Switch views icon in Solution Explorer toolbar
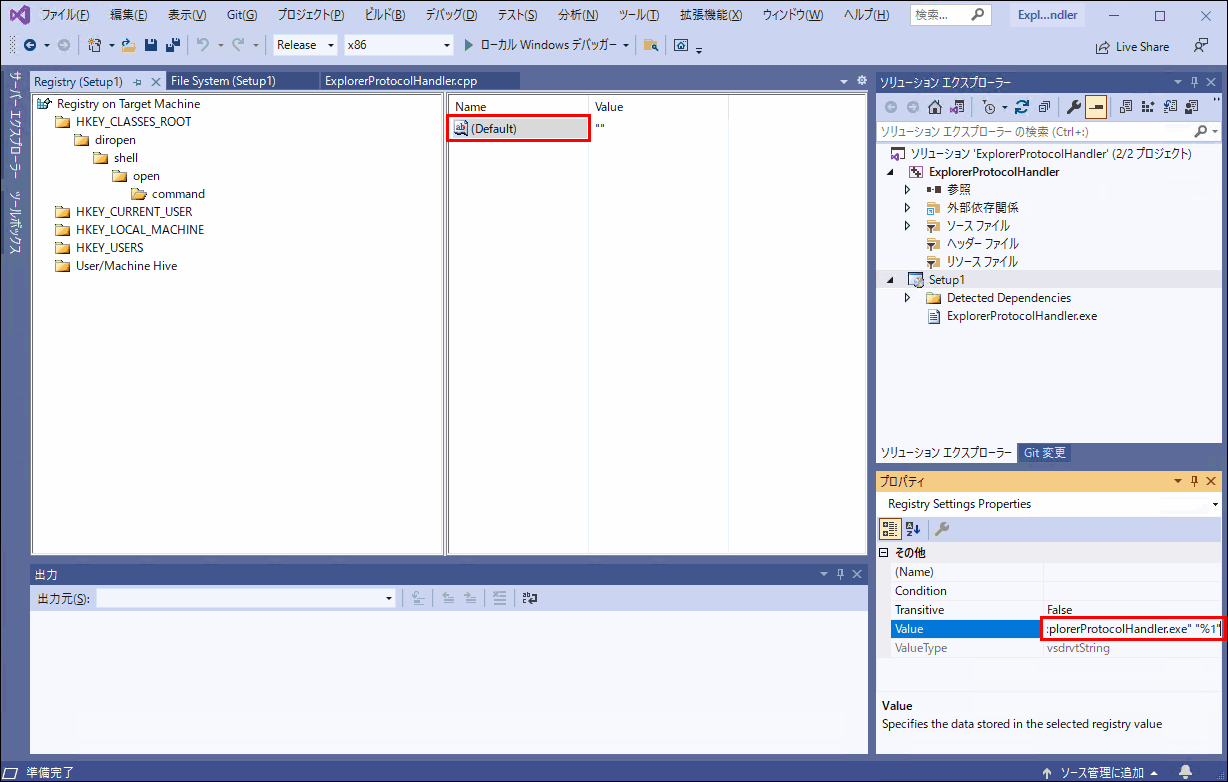The height and width of the screenshot is (782, 1228). coord(957,107)
